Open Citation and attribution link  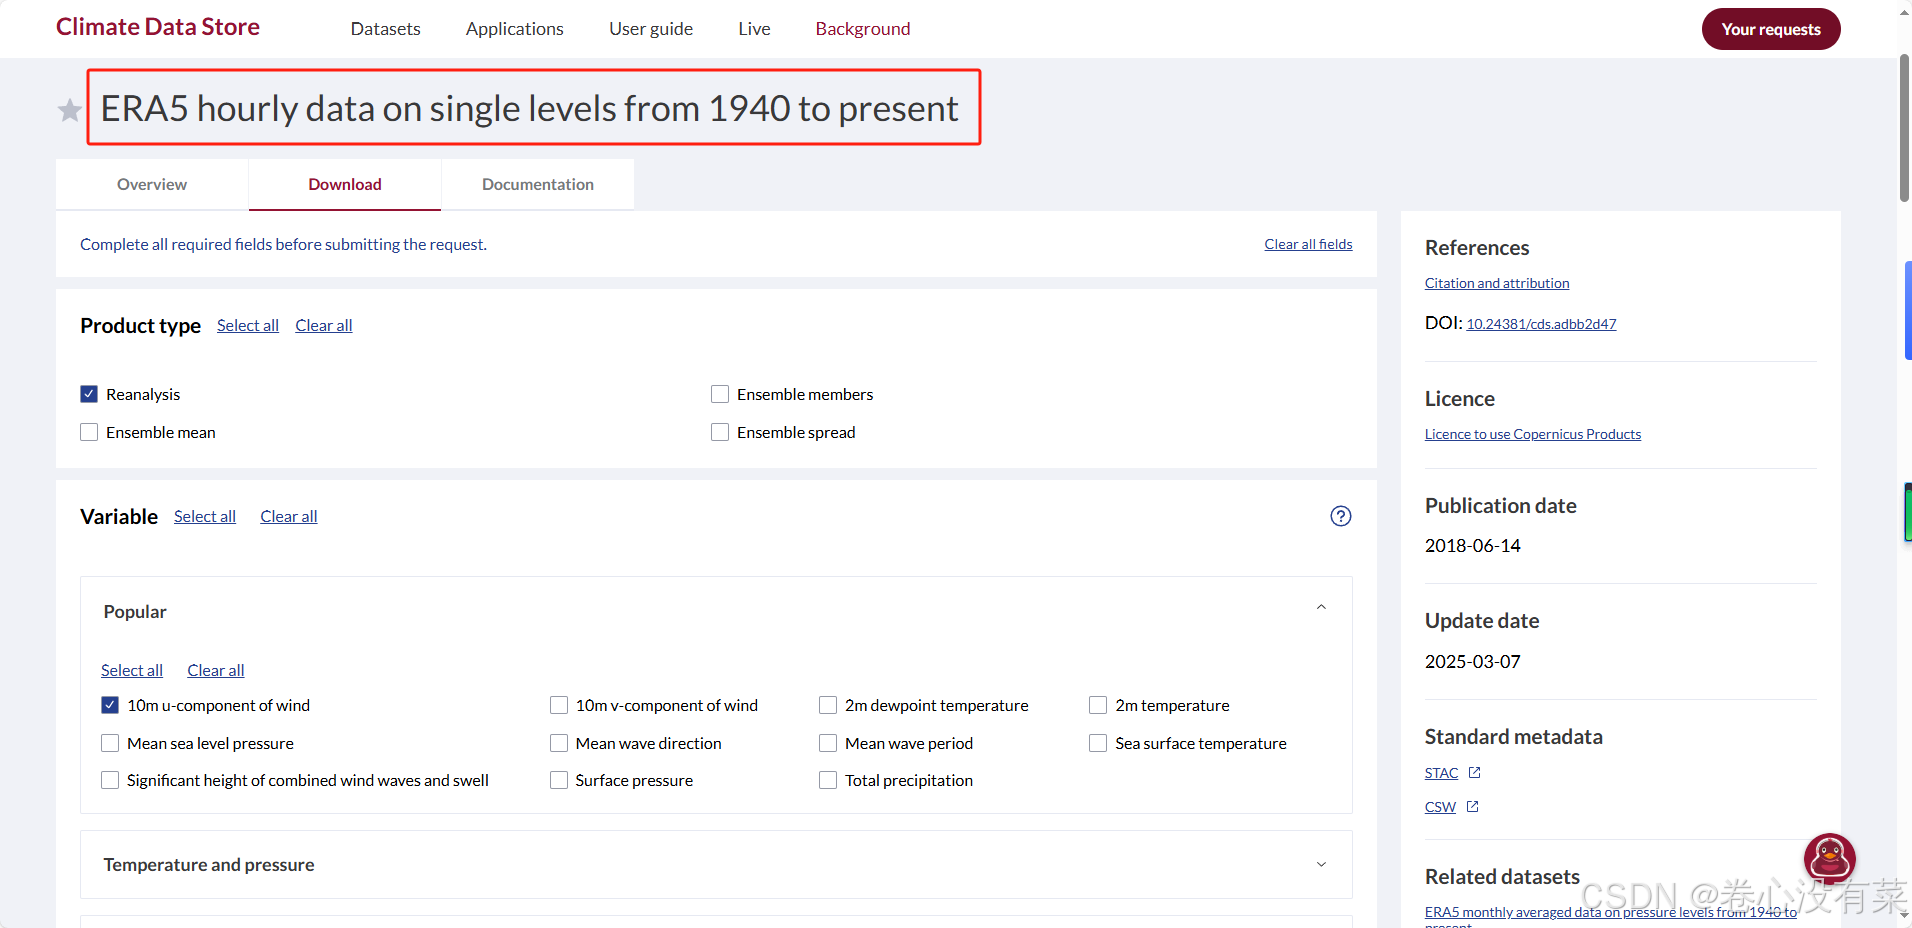point(1497,283)
